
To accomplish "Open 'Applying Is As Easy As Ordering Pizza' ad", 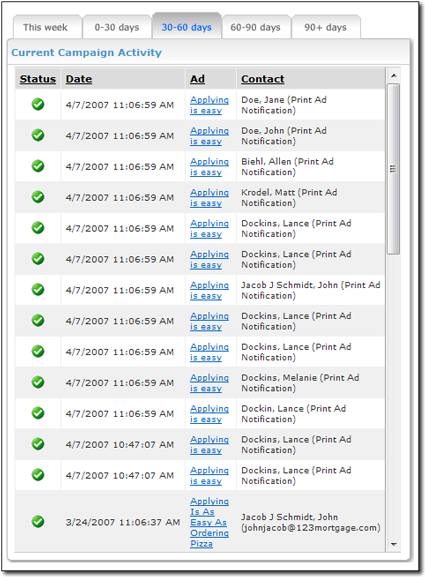I will coord(209,523).
